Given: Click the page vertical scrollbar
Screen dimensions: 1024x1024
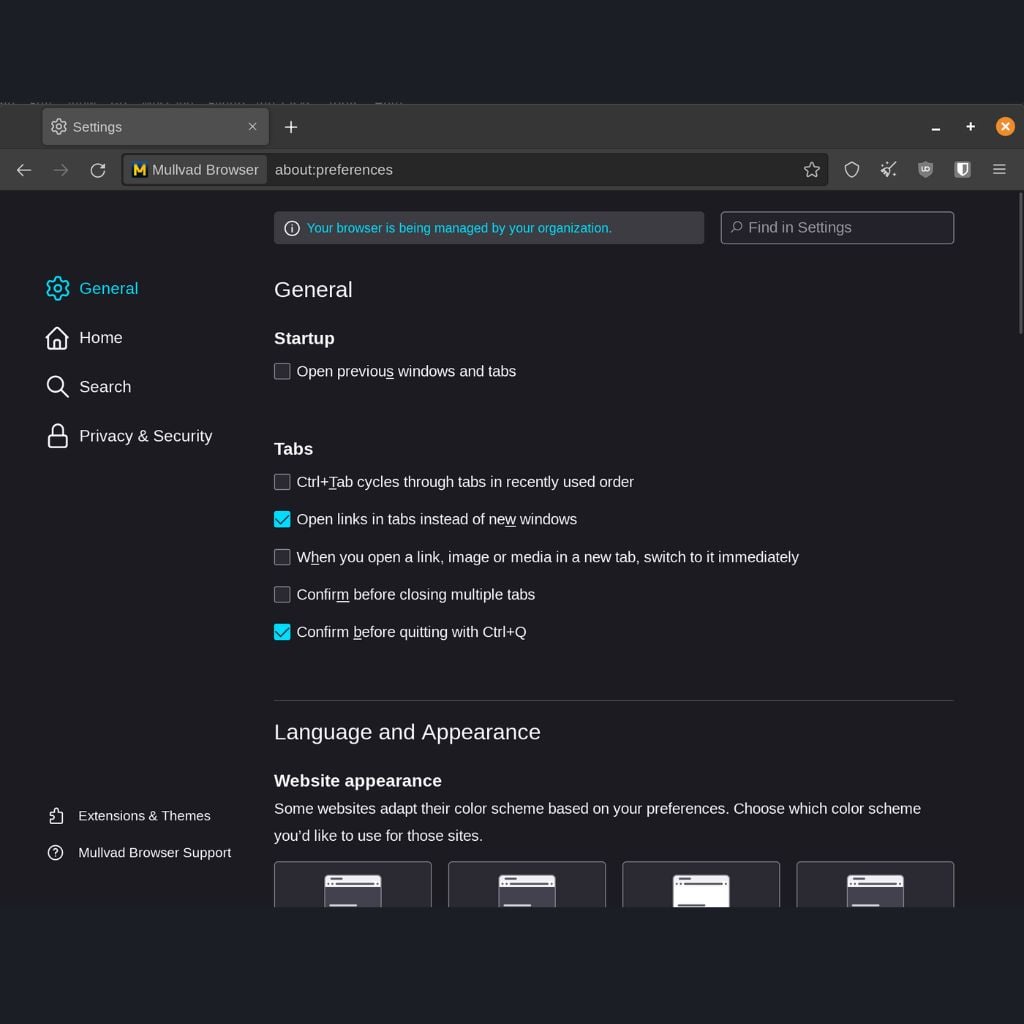Looking at the screenshot, I should click(x=1020, y=263).
